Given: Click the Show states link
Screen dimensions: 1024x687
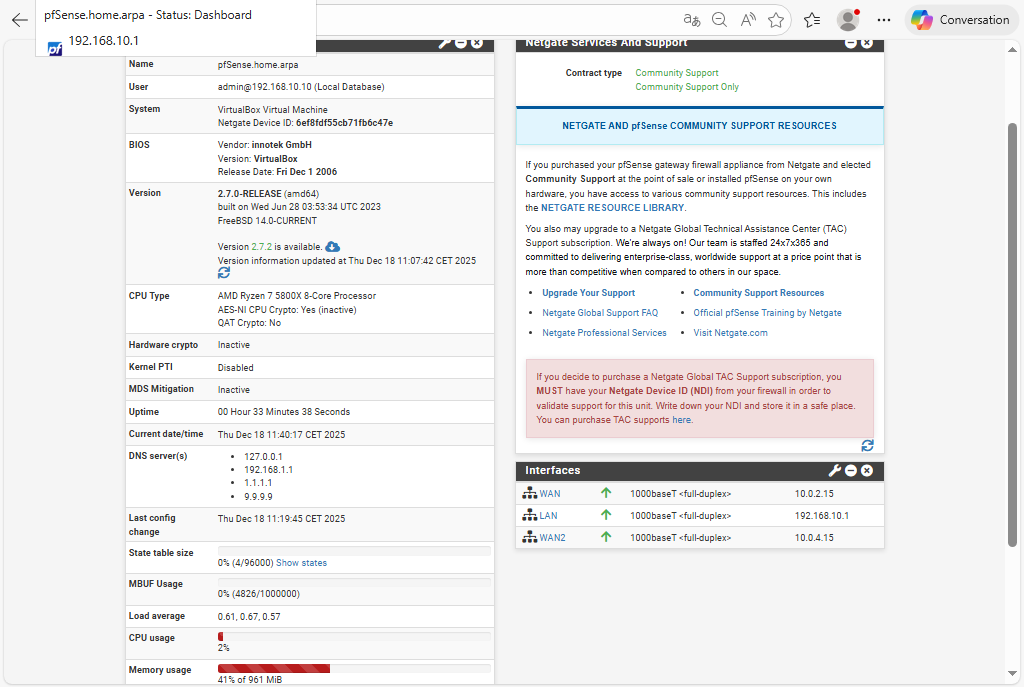Looking at the screenshot, I should (x=301, y=563).
